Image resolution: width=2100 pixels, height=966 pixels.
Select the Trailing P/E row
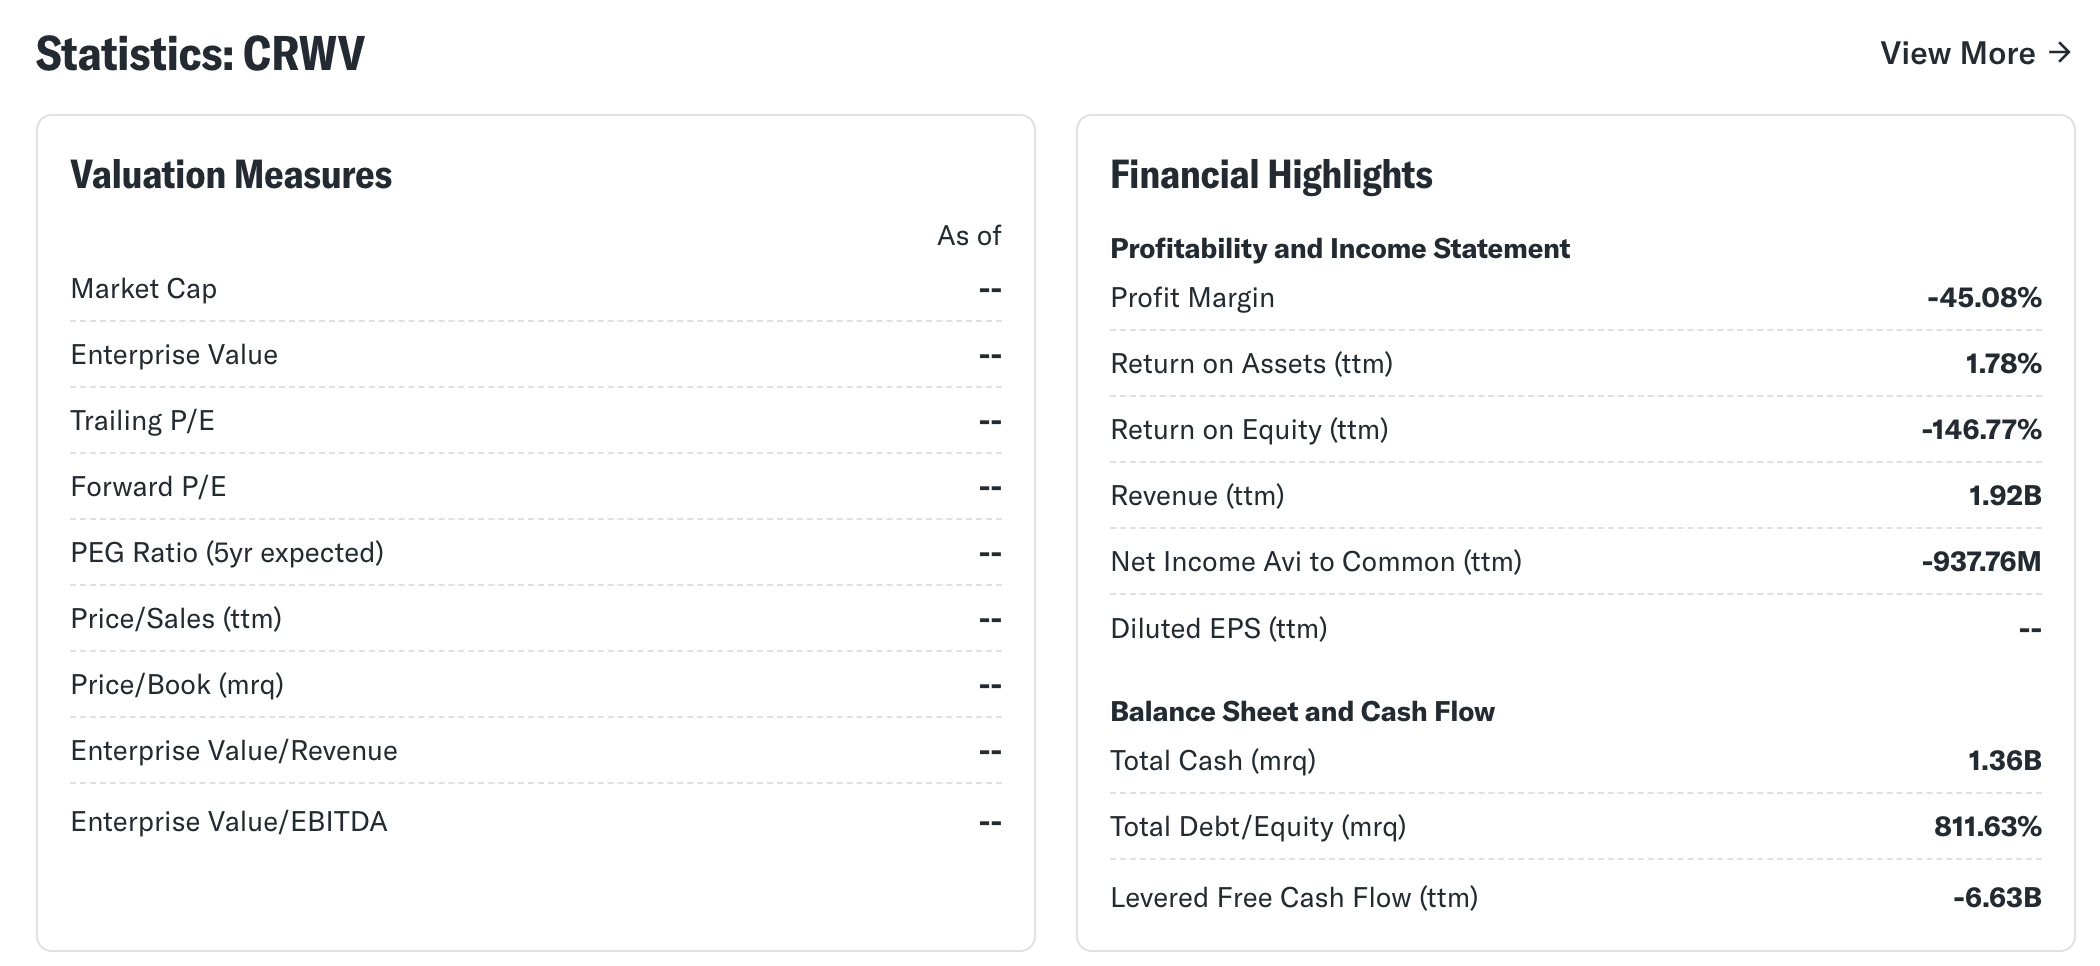[536, 421]
